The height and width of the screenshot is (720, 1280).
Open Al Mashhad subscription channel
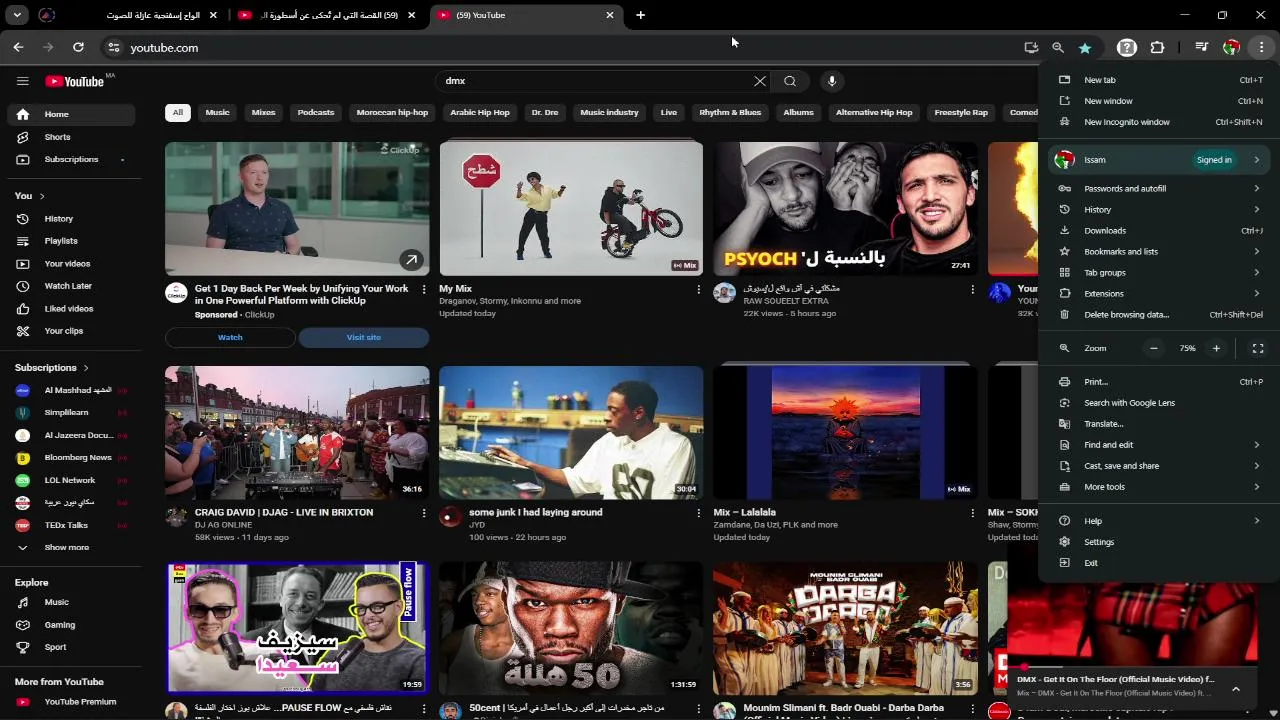click(x=70, y=390)
